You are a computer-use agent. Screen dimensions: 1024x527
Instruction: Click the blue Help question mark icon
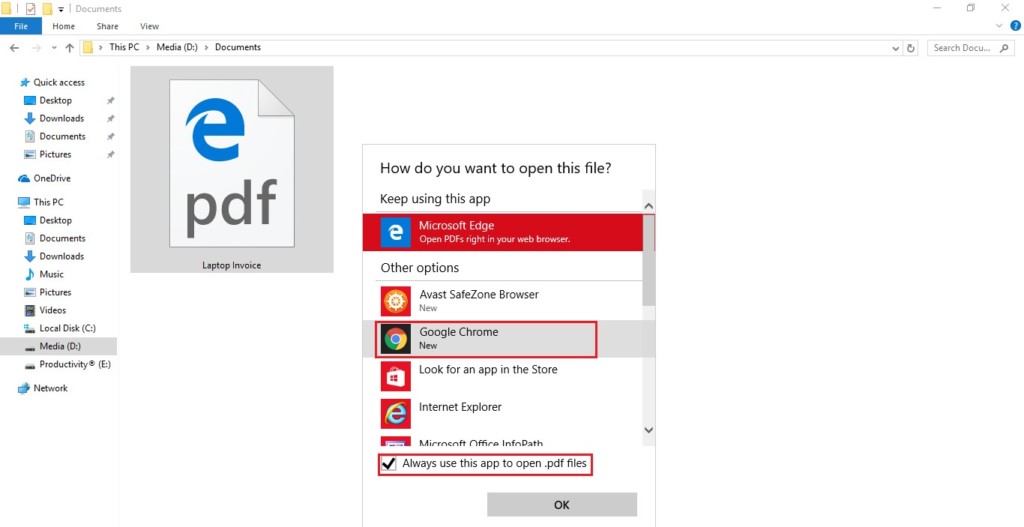pos(1016,26)
